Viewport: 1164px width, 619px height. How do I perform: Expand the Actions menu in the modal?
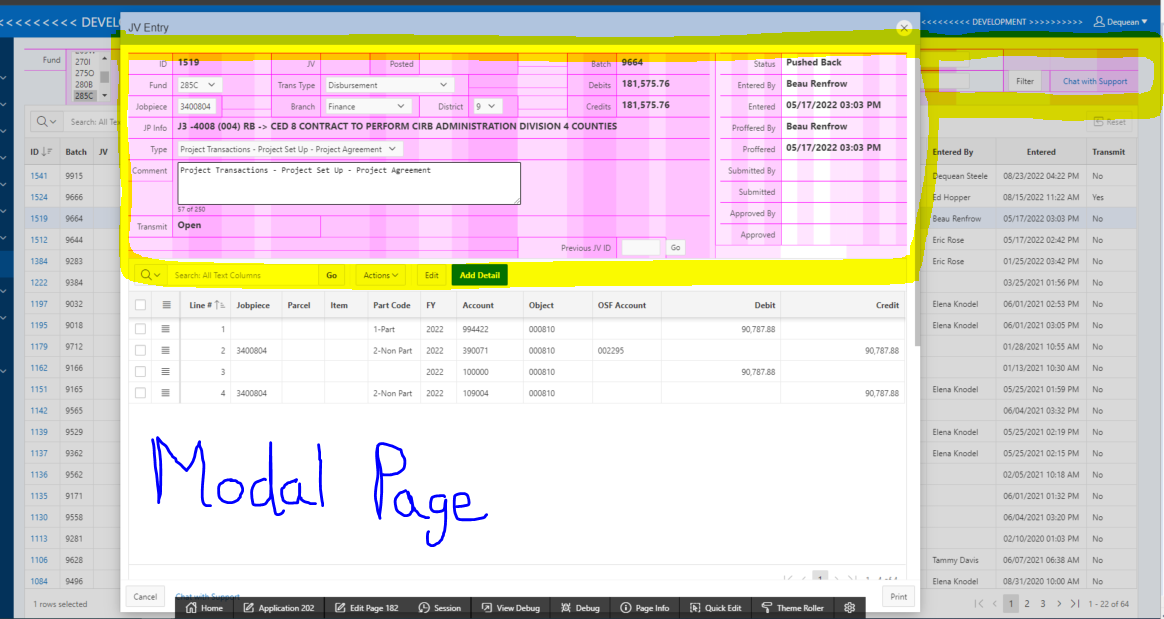click(380, 275)
